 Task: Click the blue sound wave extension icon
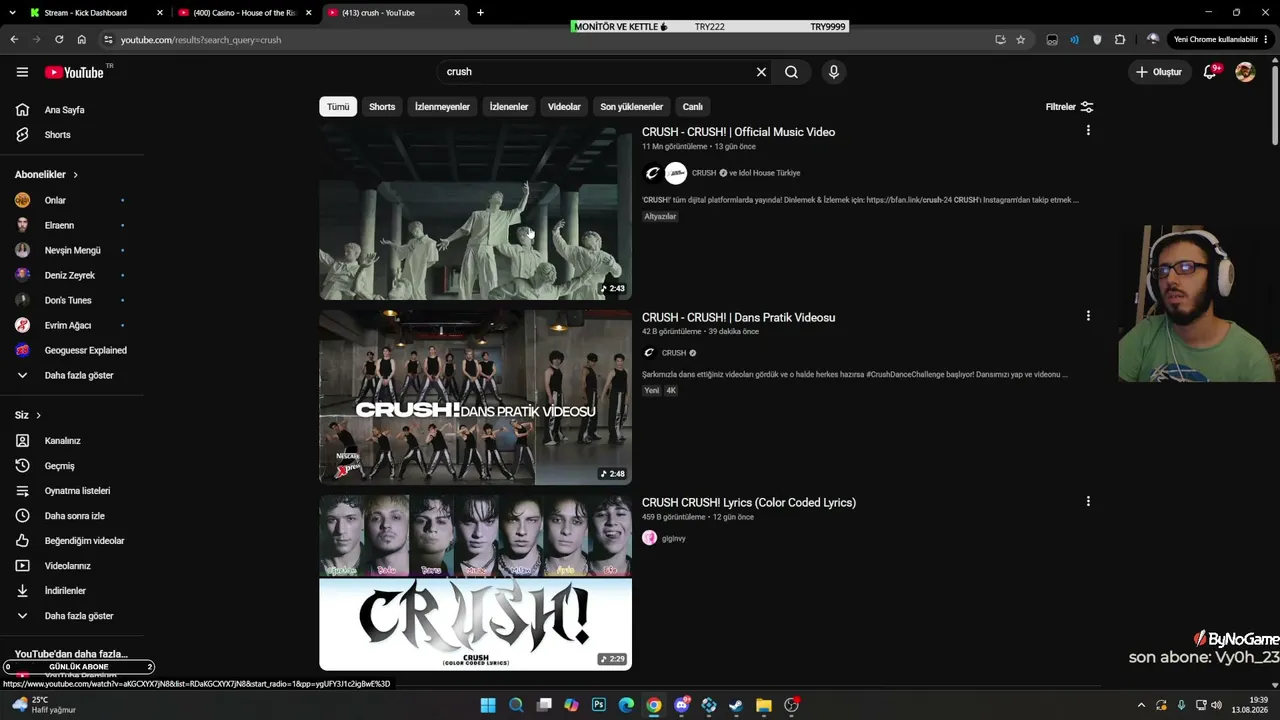coord(1075,40)
